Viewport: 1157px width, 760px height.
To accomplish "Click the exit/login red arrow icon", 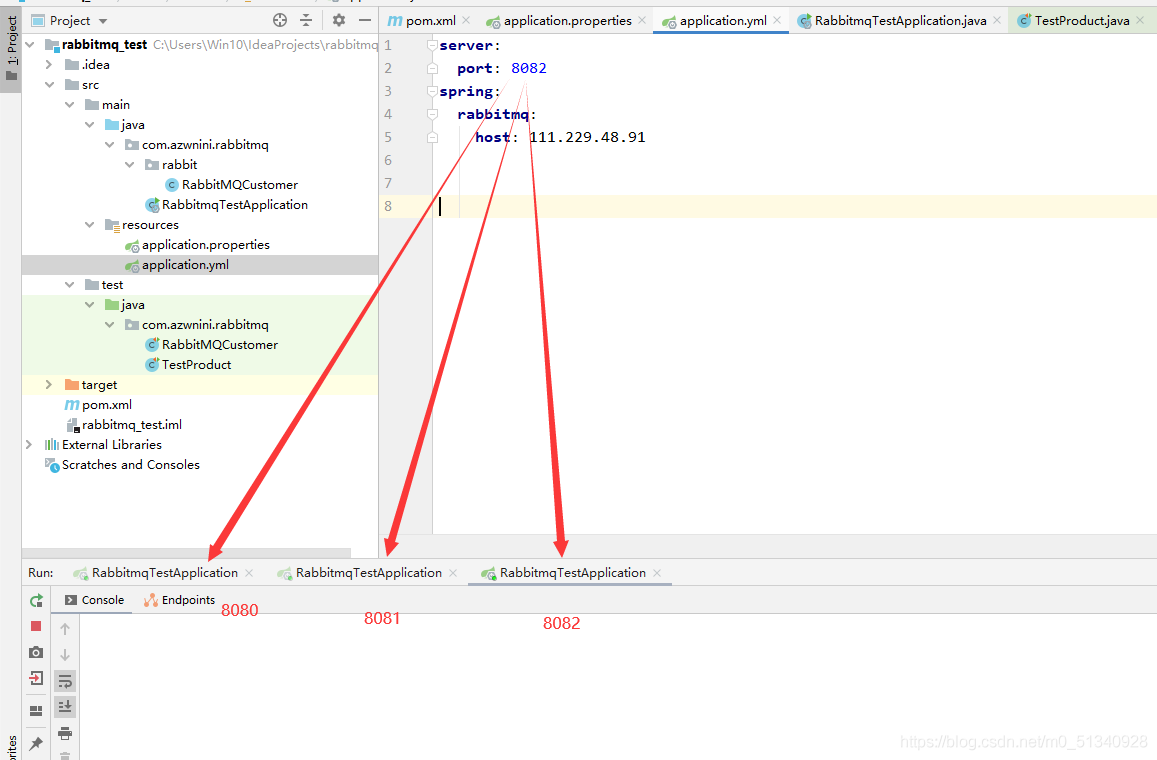I will [x=36, y=678].
